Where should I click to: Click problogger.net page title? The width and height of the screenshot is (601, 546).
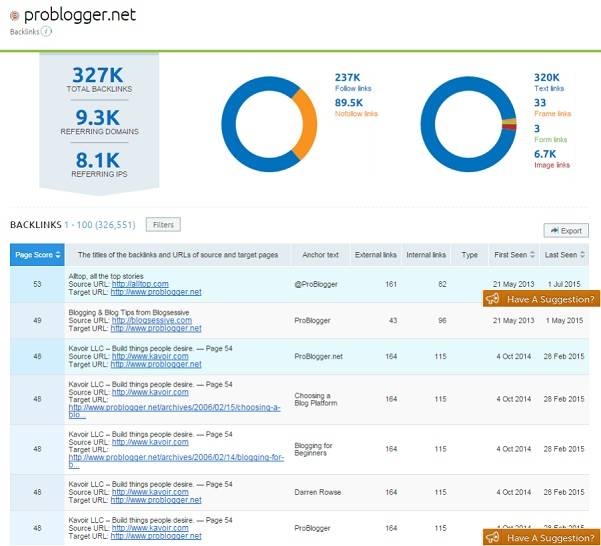[80, 15]
